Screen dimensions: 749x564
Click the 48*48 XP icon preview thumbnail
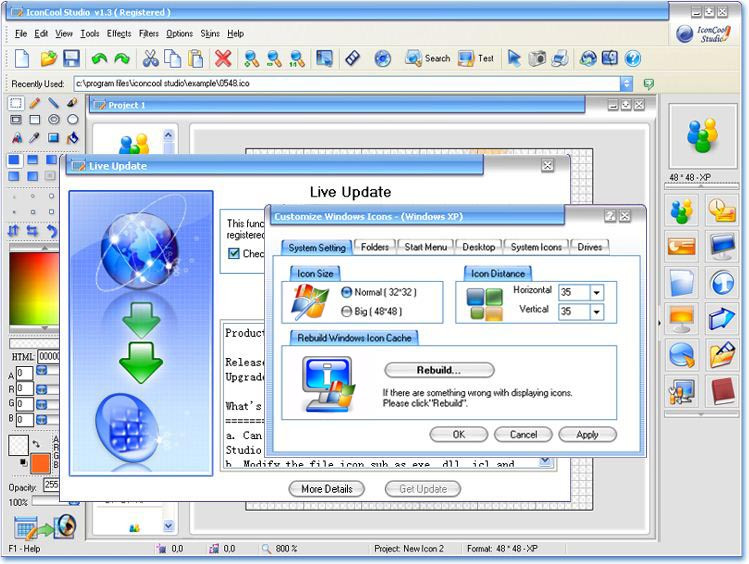(703, 135)
